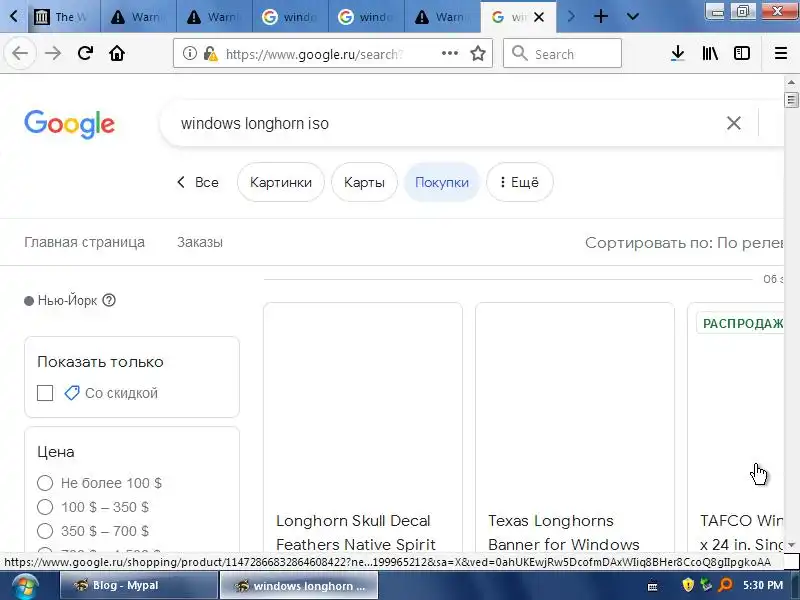
Task: Go back with the browser back arrow
Action: pyautogui.click(x=20, y=53)
